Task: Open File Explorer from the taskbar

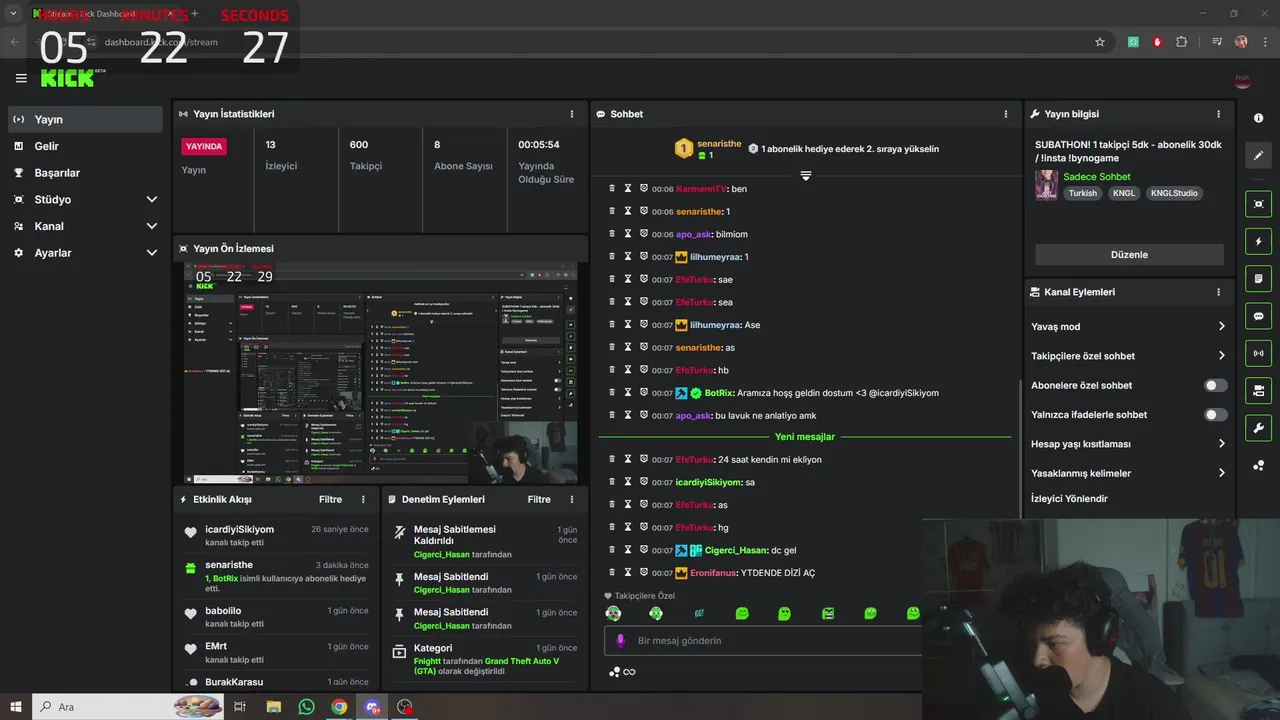Action: 273,707
